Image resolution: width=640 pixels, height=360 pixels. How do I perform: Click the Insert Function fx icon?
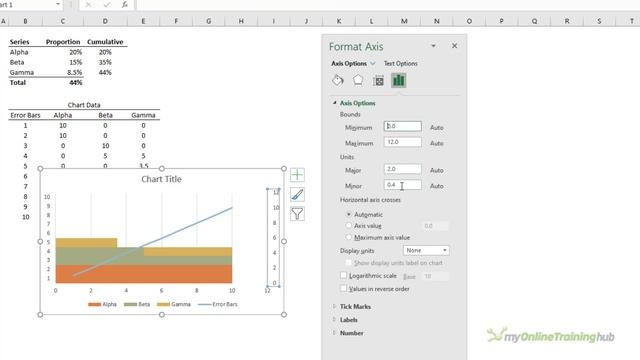click(124, 4)
